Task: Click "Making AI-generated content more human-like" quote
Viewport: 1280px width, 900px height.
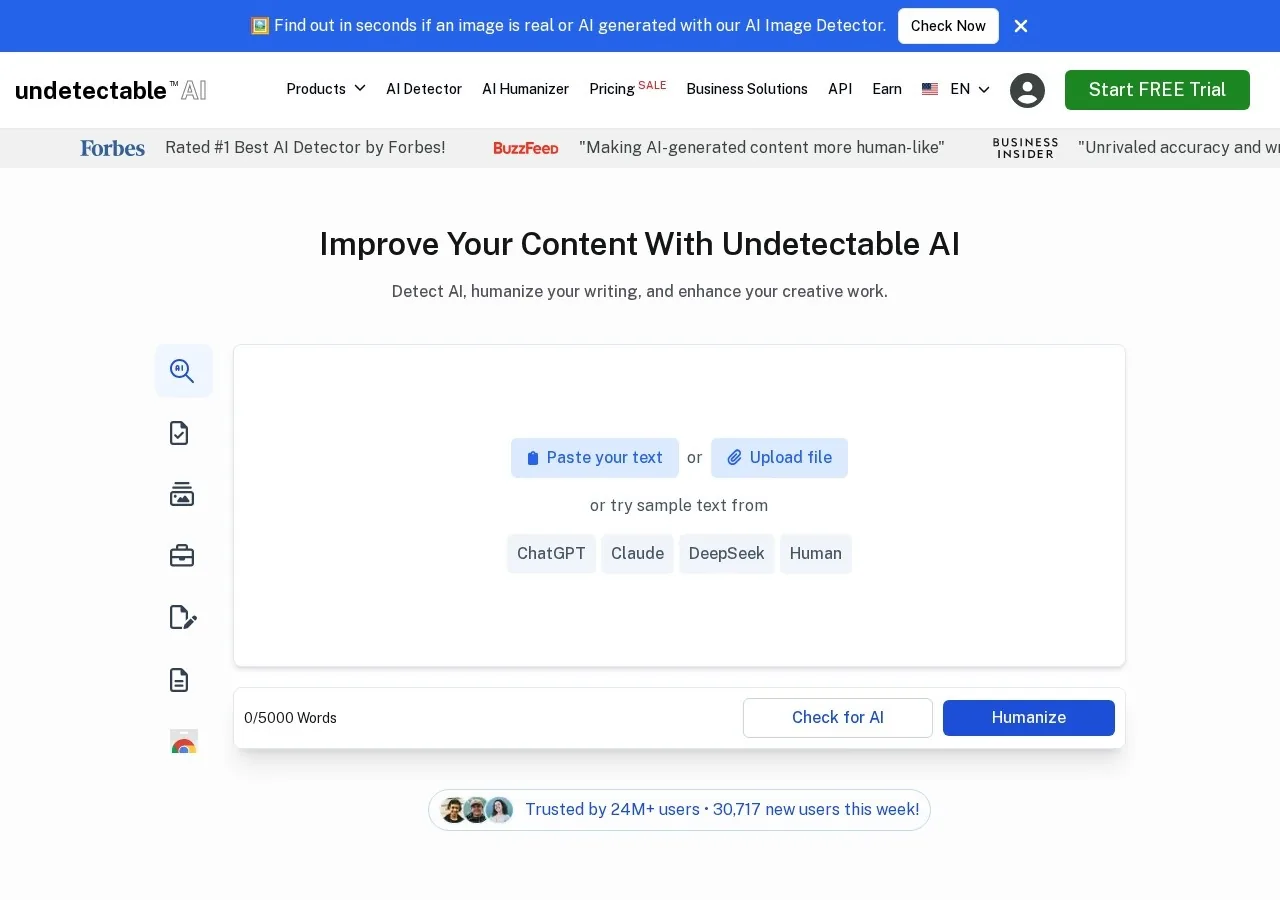Action: click(762, 148)
